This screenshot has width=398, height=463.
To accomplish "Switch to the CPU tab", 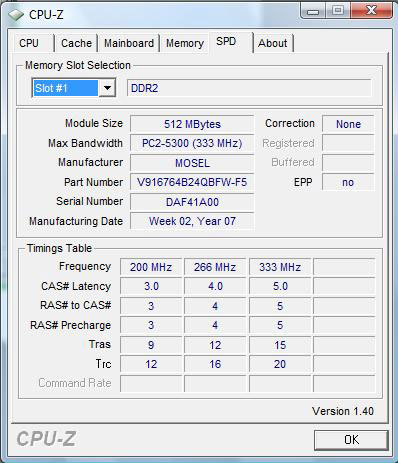I will 29,43.
